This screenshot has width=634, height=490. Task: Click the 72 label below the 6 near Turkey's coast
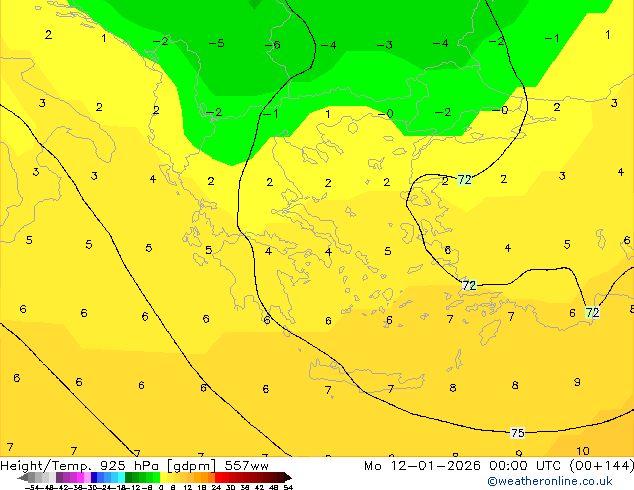469,285
